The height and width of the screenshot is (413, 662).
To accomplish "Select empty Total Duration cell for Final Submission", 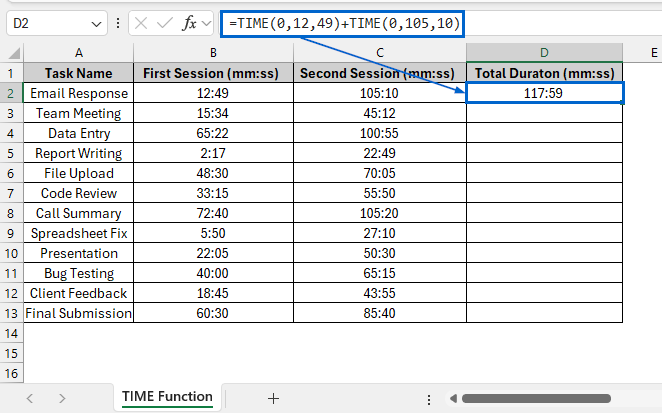I will (544, 313).
